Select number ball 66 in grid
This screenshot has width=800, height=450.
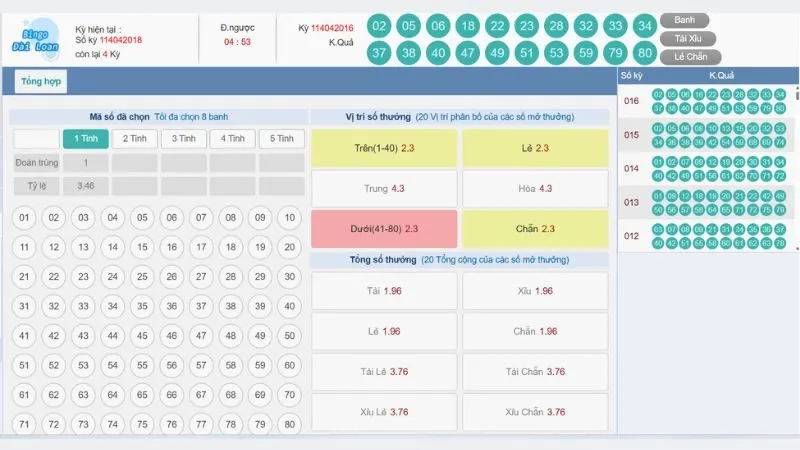pos(171,395)
